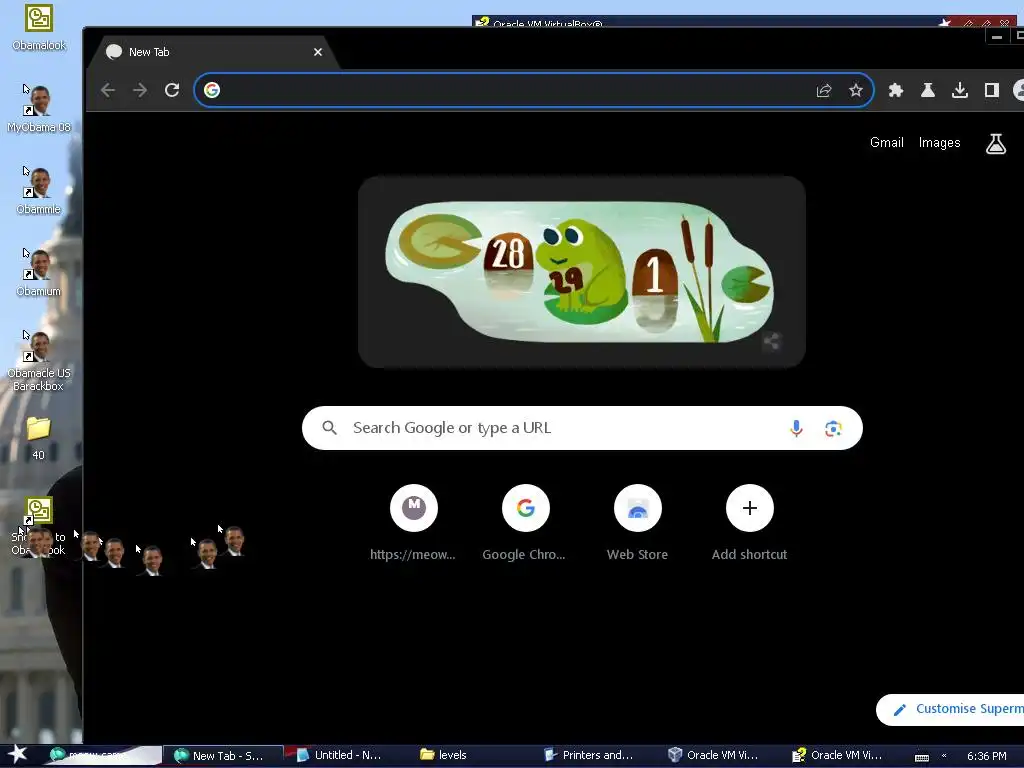The image size is (1024, 768).
Task: Select MyObama 08 desktop icon
Action: pos(39,109)
